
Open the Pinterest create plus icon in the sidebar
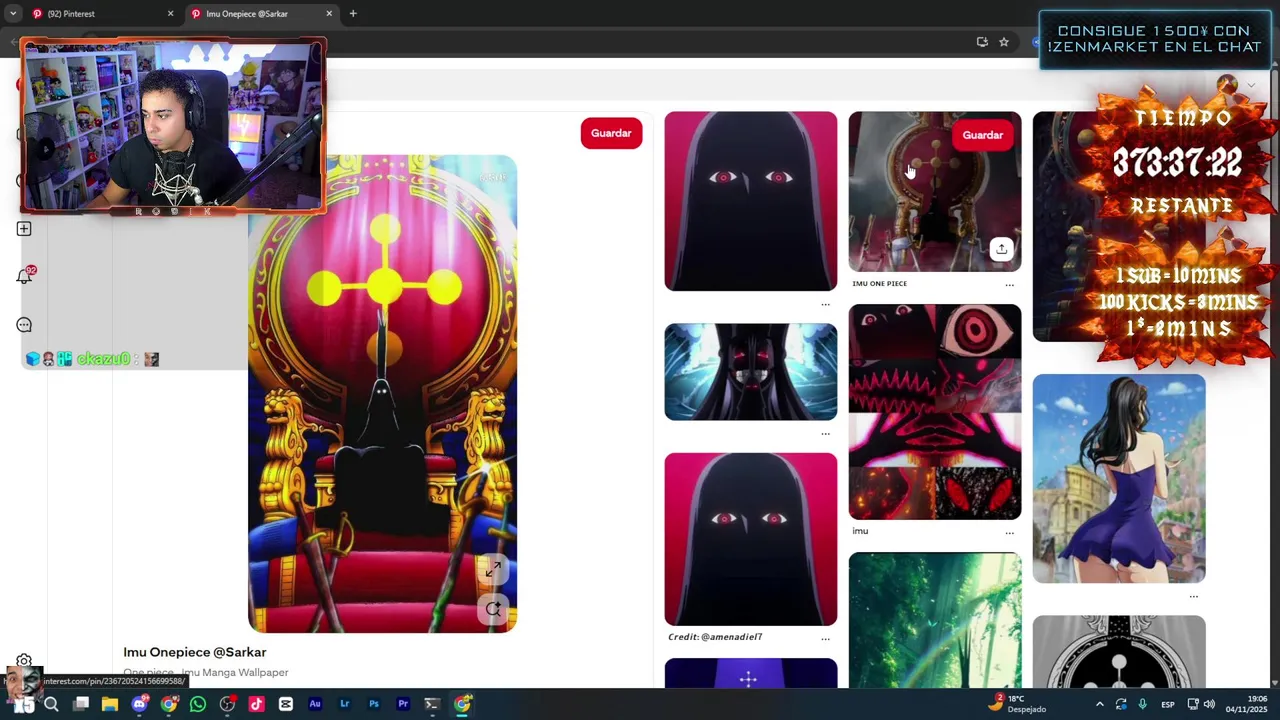coord(24,229)
